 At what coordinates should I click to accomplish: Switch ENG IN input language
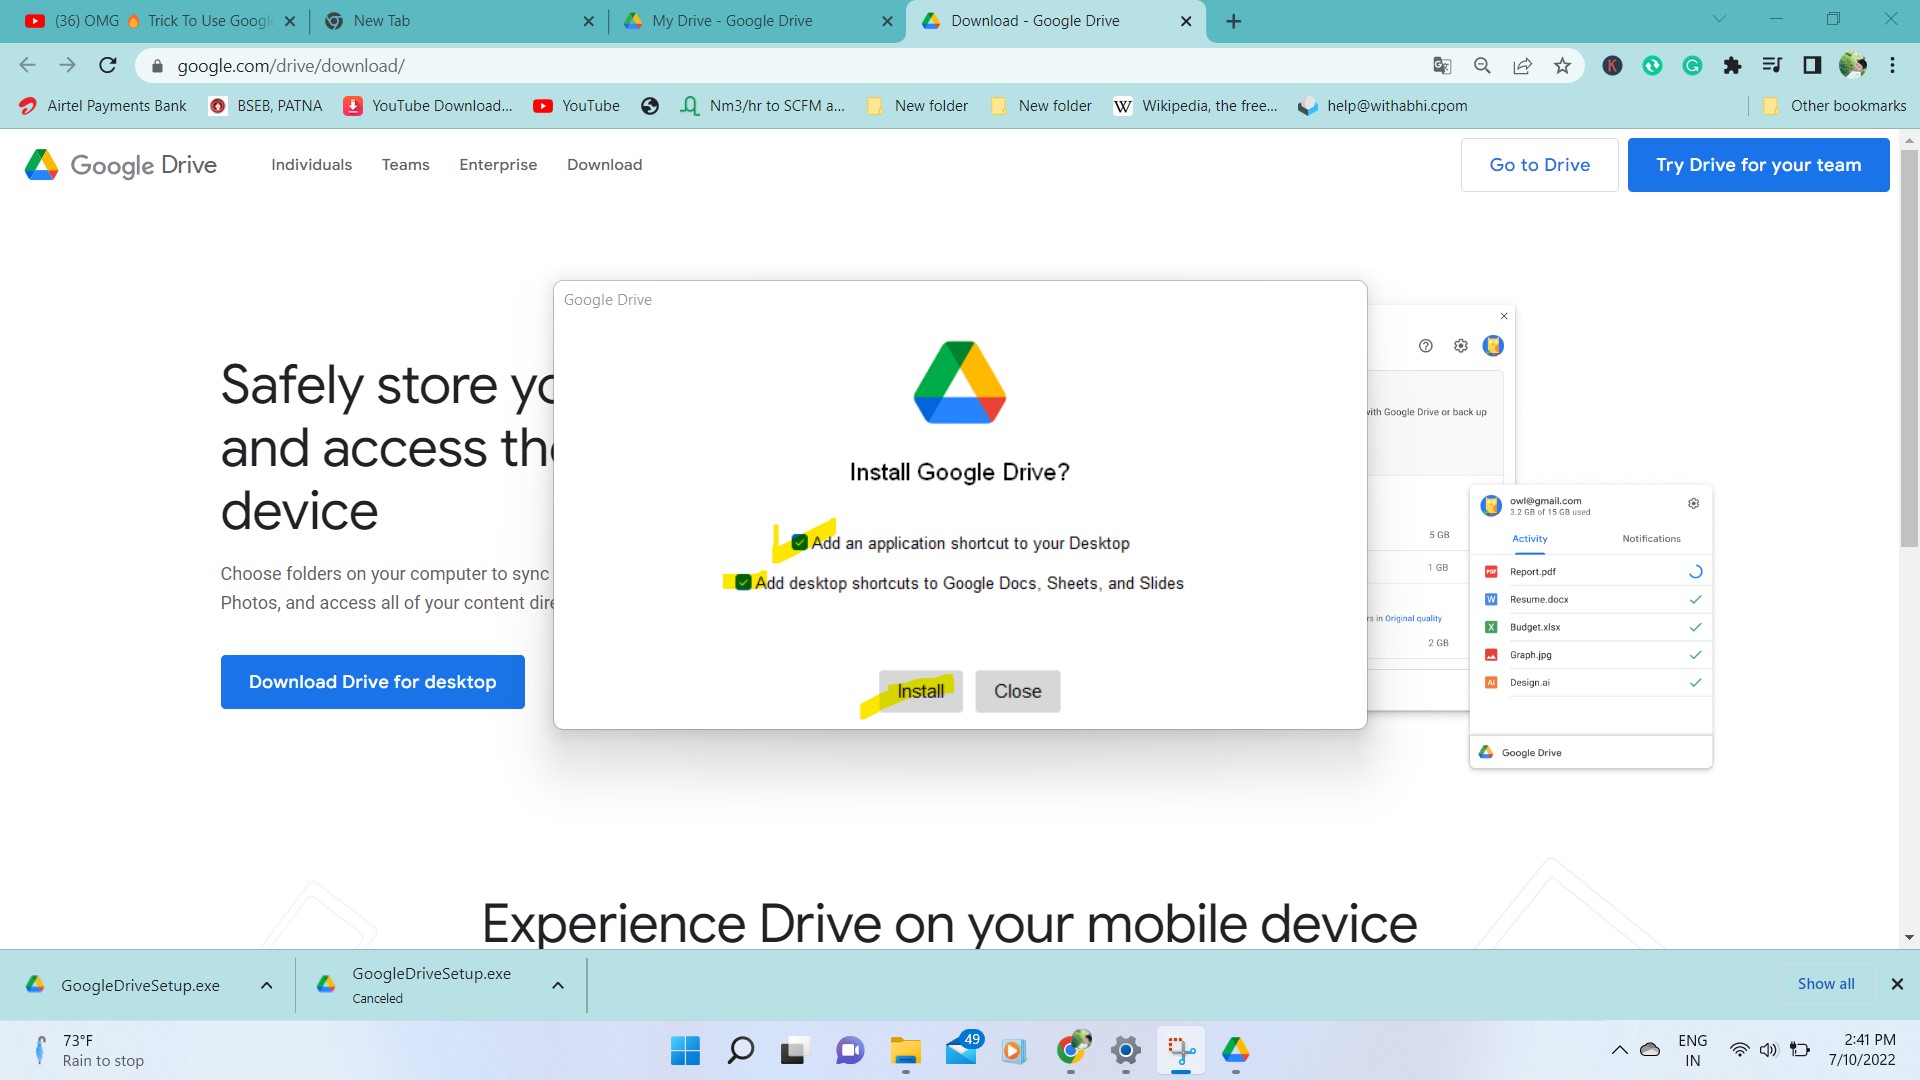[x=1692, y=1050]
